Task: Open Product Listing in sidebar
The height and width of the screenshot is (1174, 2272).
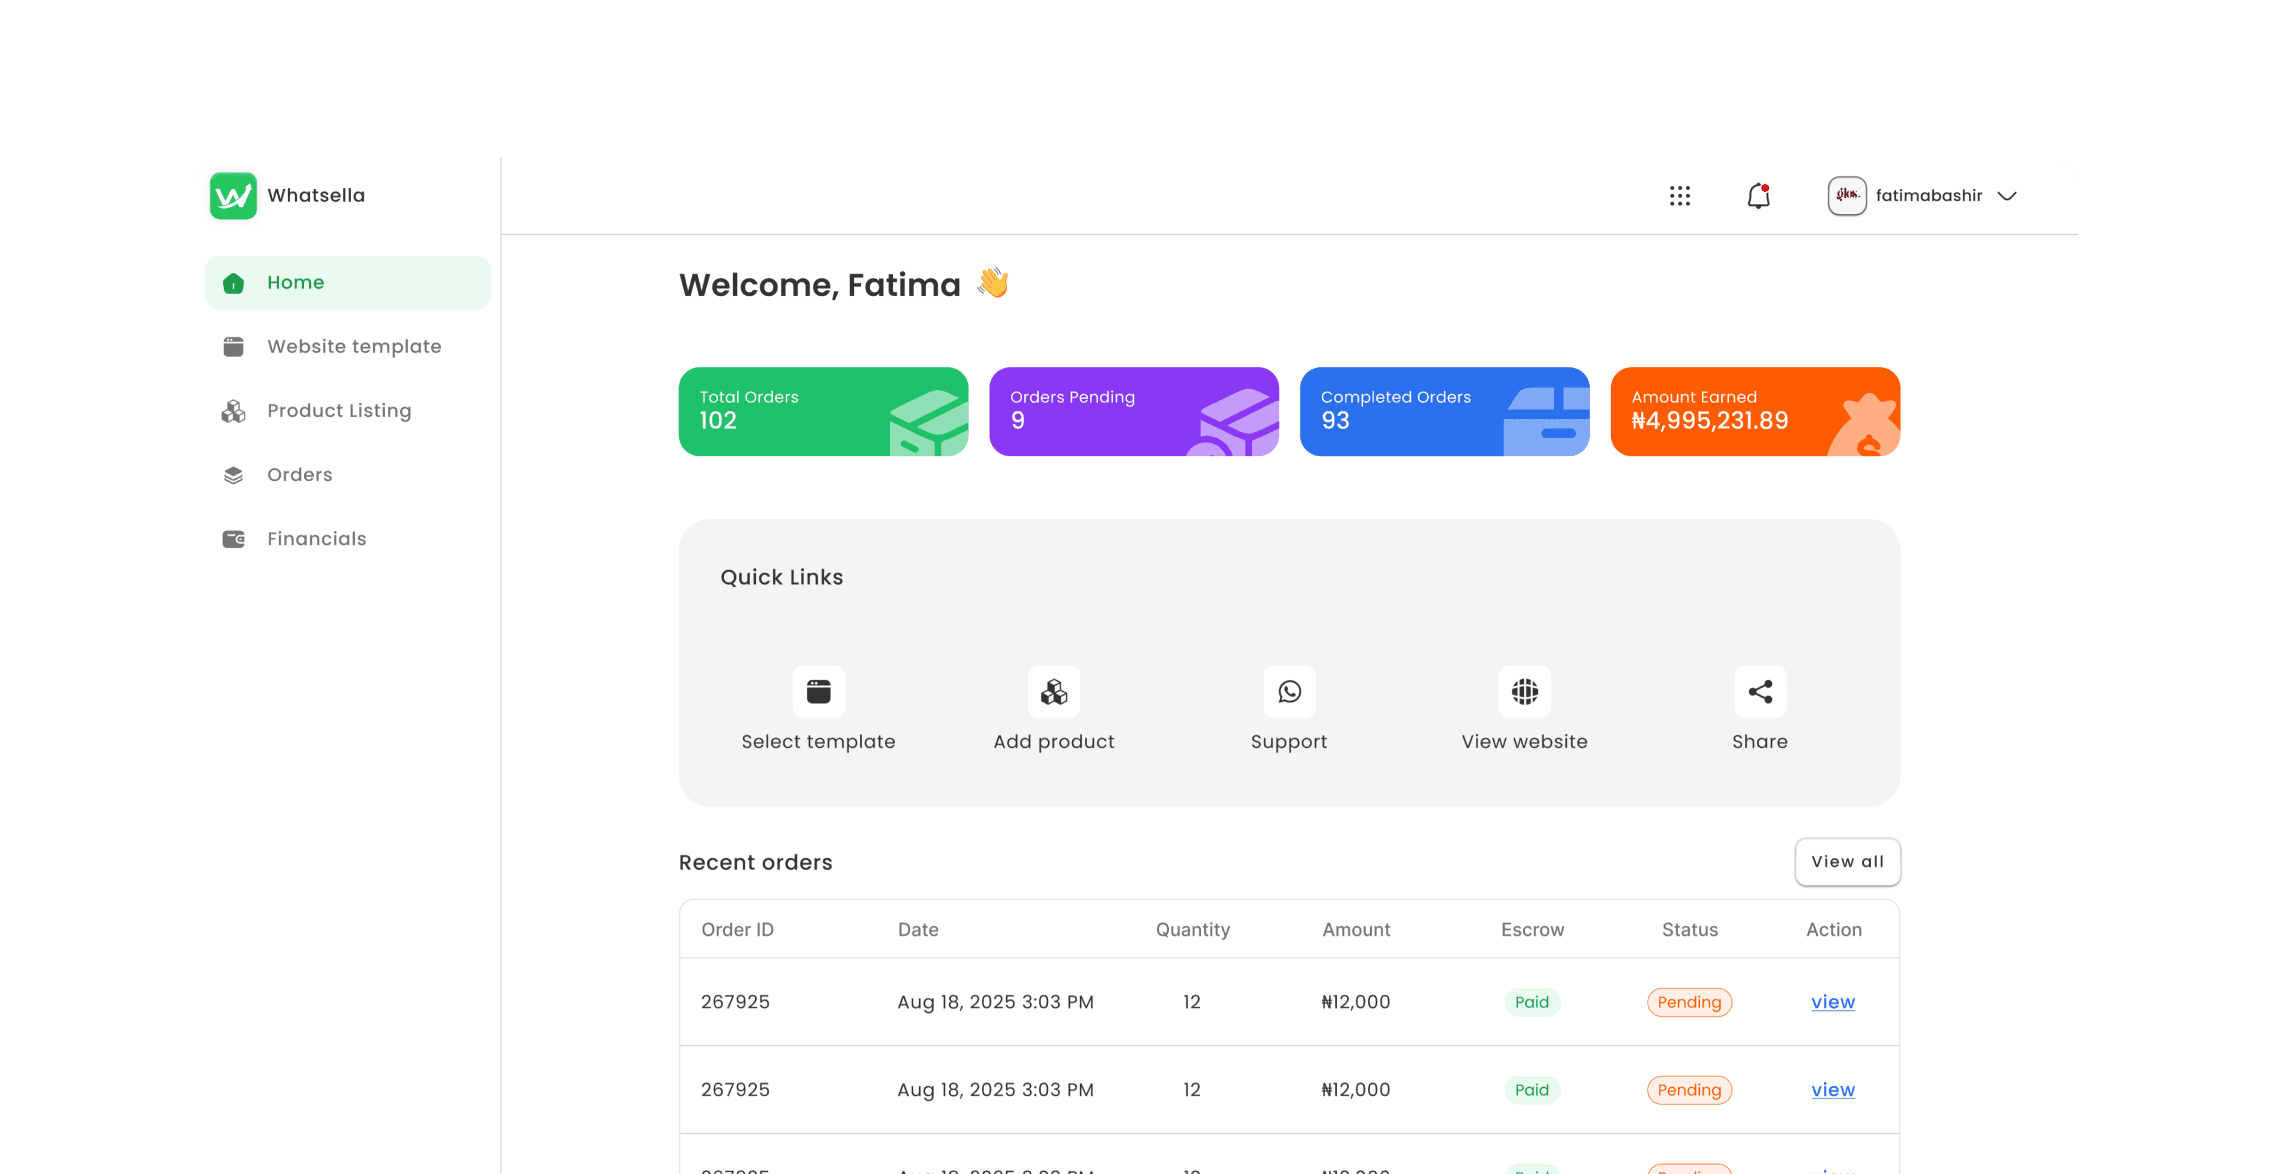Action: coord(338,411)
